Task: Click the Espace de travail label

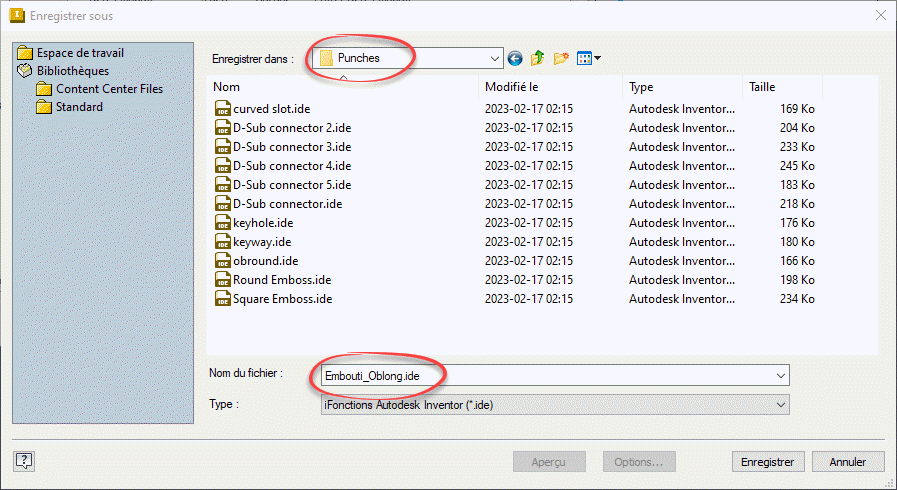Action: click(80, 53)
